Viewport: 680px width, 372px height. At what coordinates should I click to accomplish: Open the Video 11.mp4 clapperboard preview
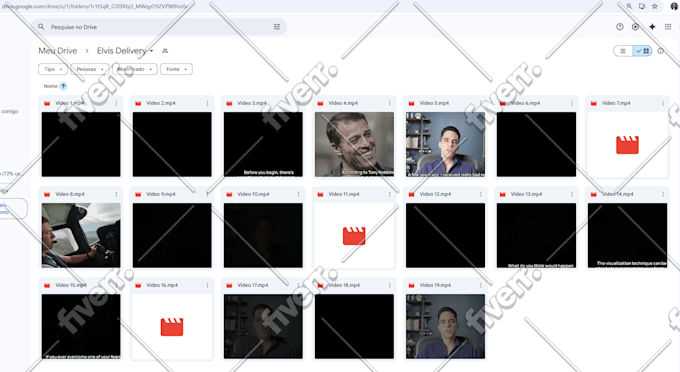[x=354, y=236]
